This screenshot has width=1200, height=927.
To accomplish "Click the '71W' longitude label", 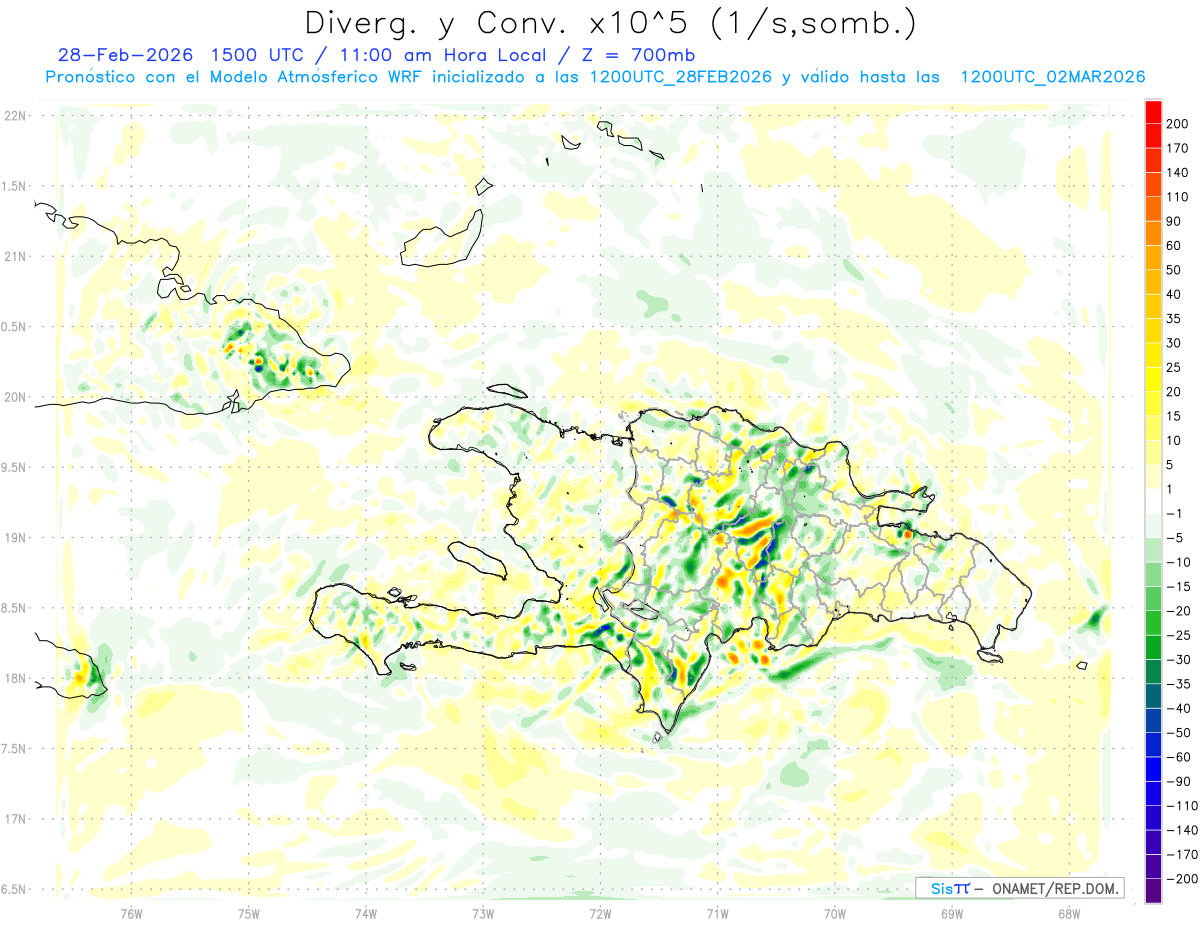I will 717,913.
